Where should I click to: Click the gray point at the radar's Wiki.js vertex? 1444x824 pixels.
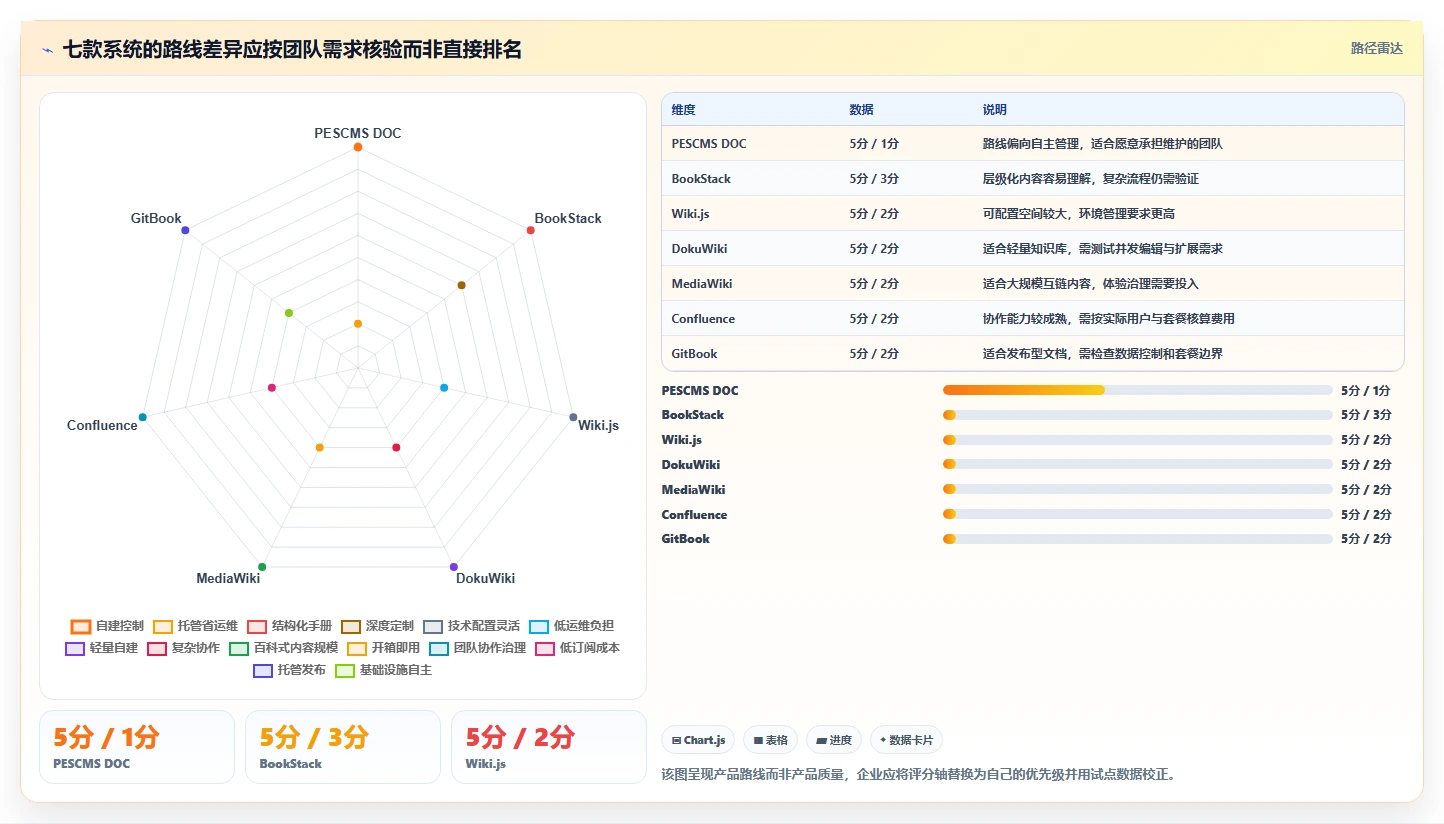[573, 417]
